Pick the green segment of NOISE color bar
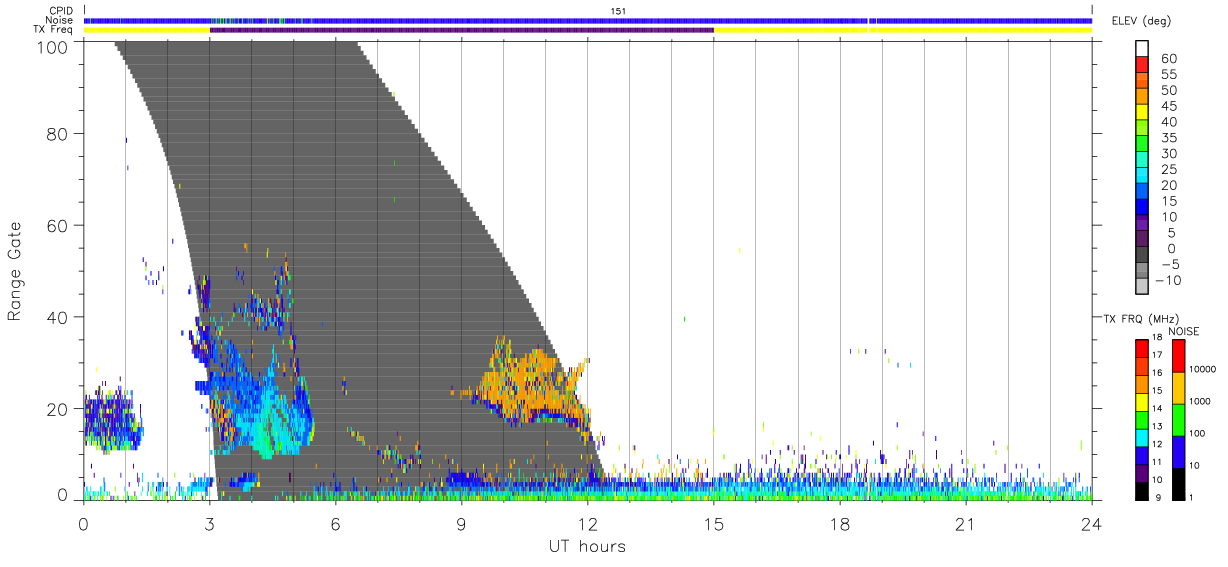The image size is (1228, 567). 1178,419
